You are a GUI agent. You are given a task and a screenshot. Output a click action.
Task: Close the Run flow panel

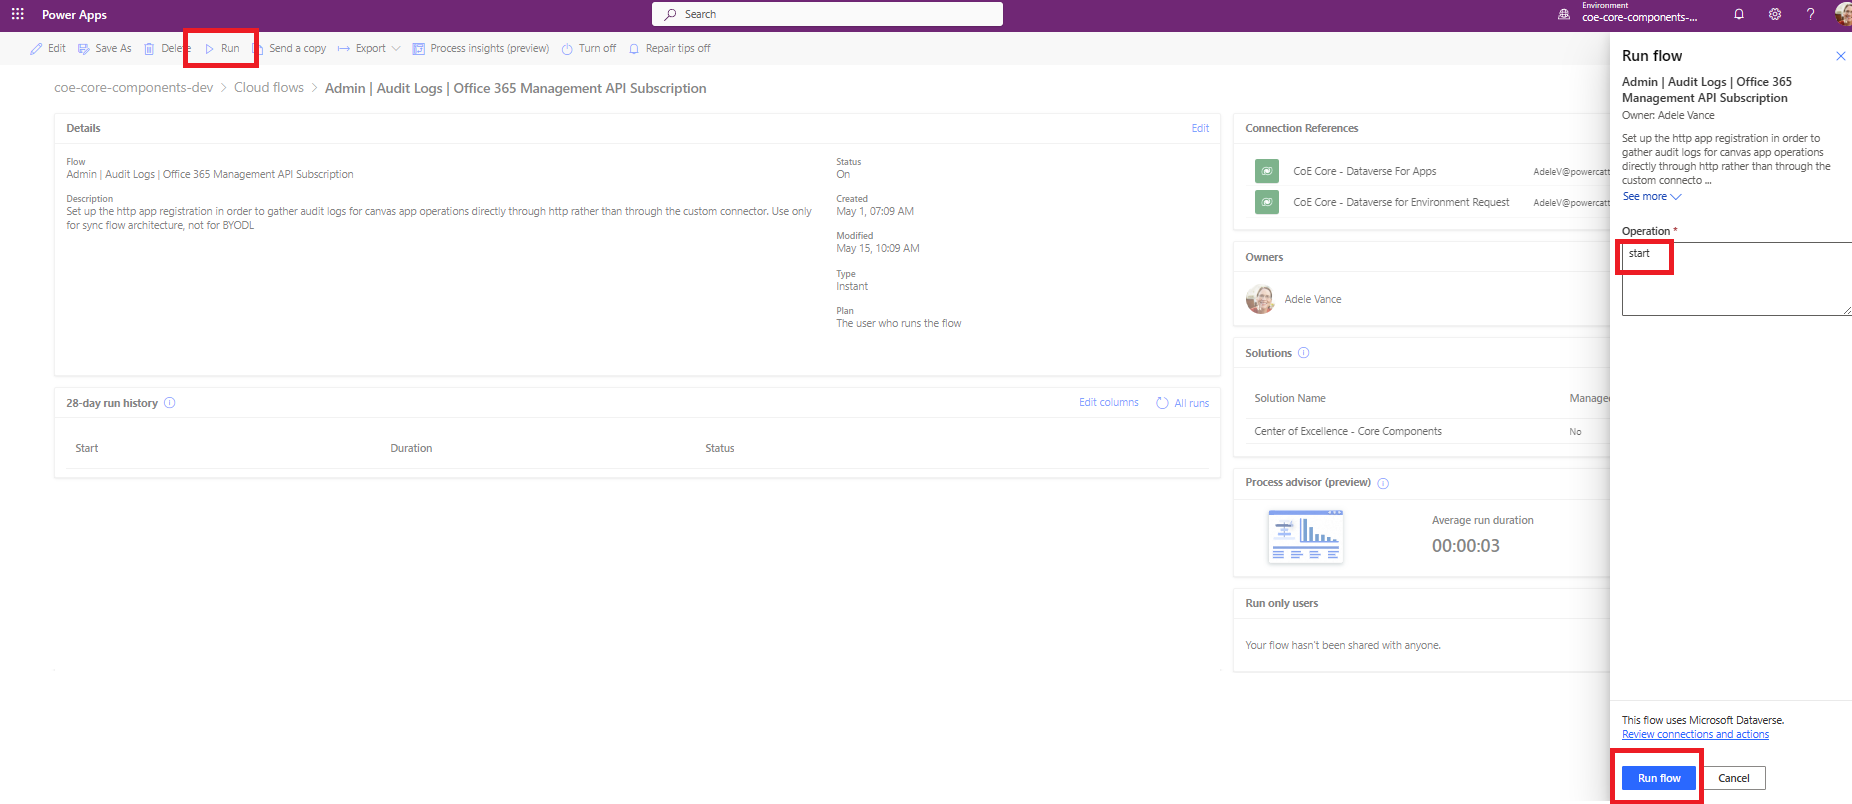(x=1840, y=56)
